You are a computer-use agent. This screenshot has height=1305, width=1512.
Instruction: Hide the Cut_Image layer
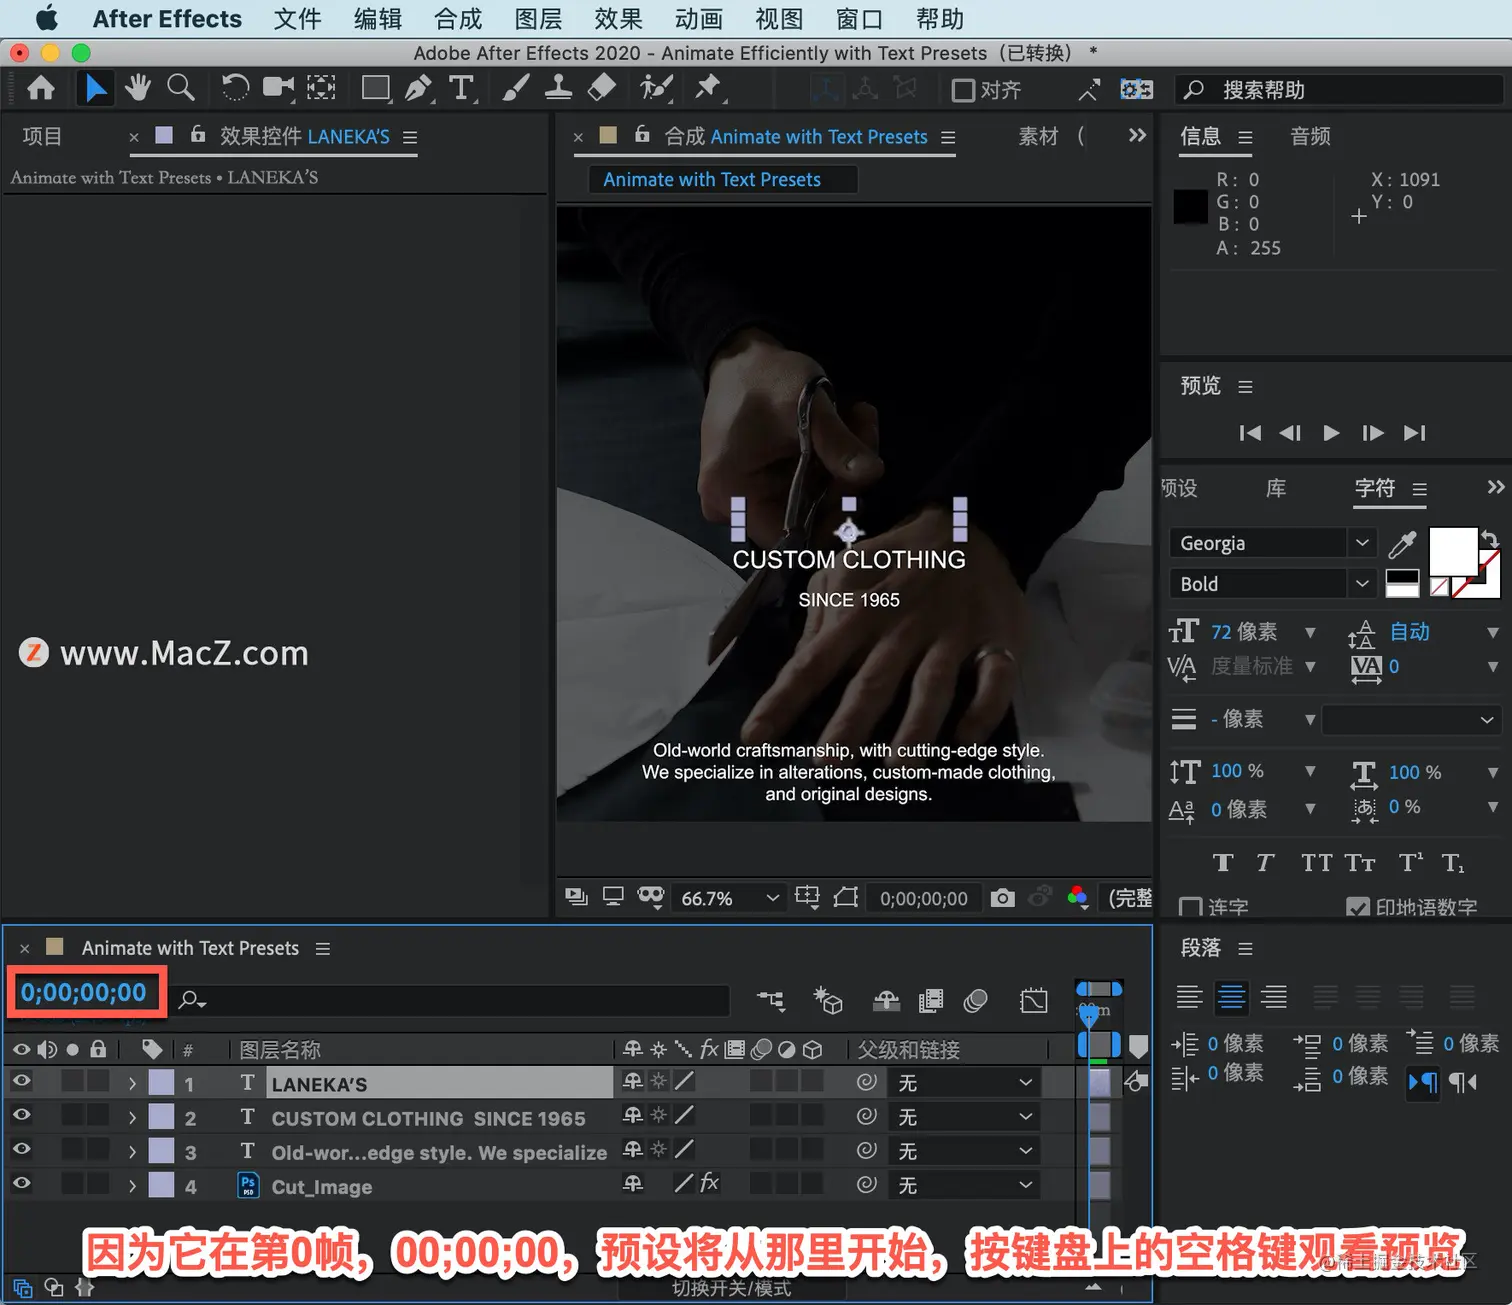21,1183
